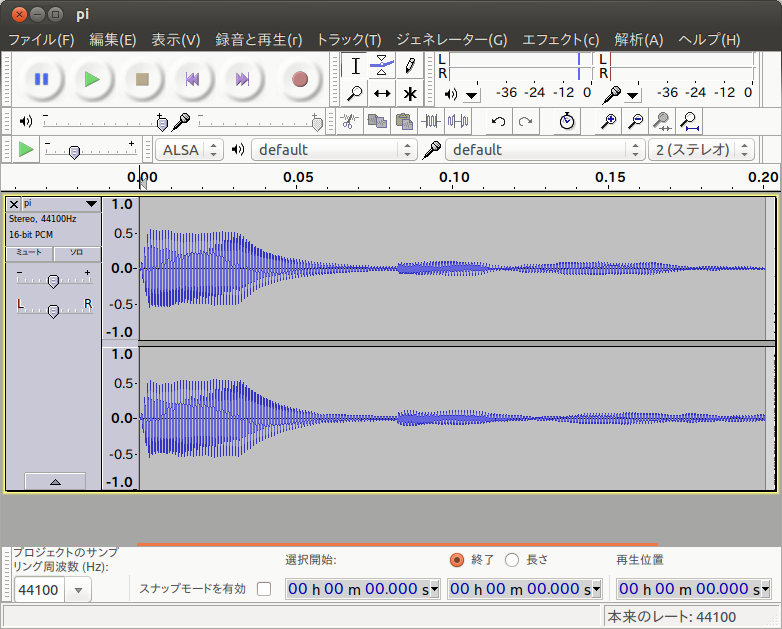
Task: Open the ALSA audio host dropdown
Action: click(190, 150)
